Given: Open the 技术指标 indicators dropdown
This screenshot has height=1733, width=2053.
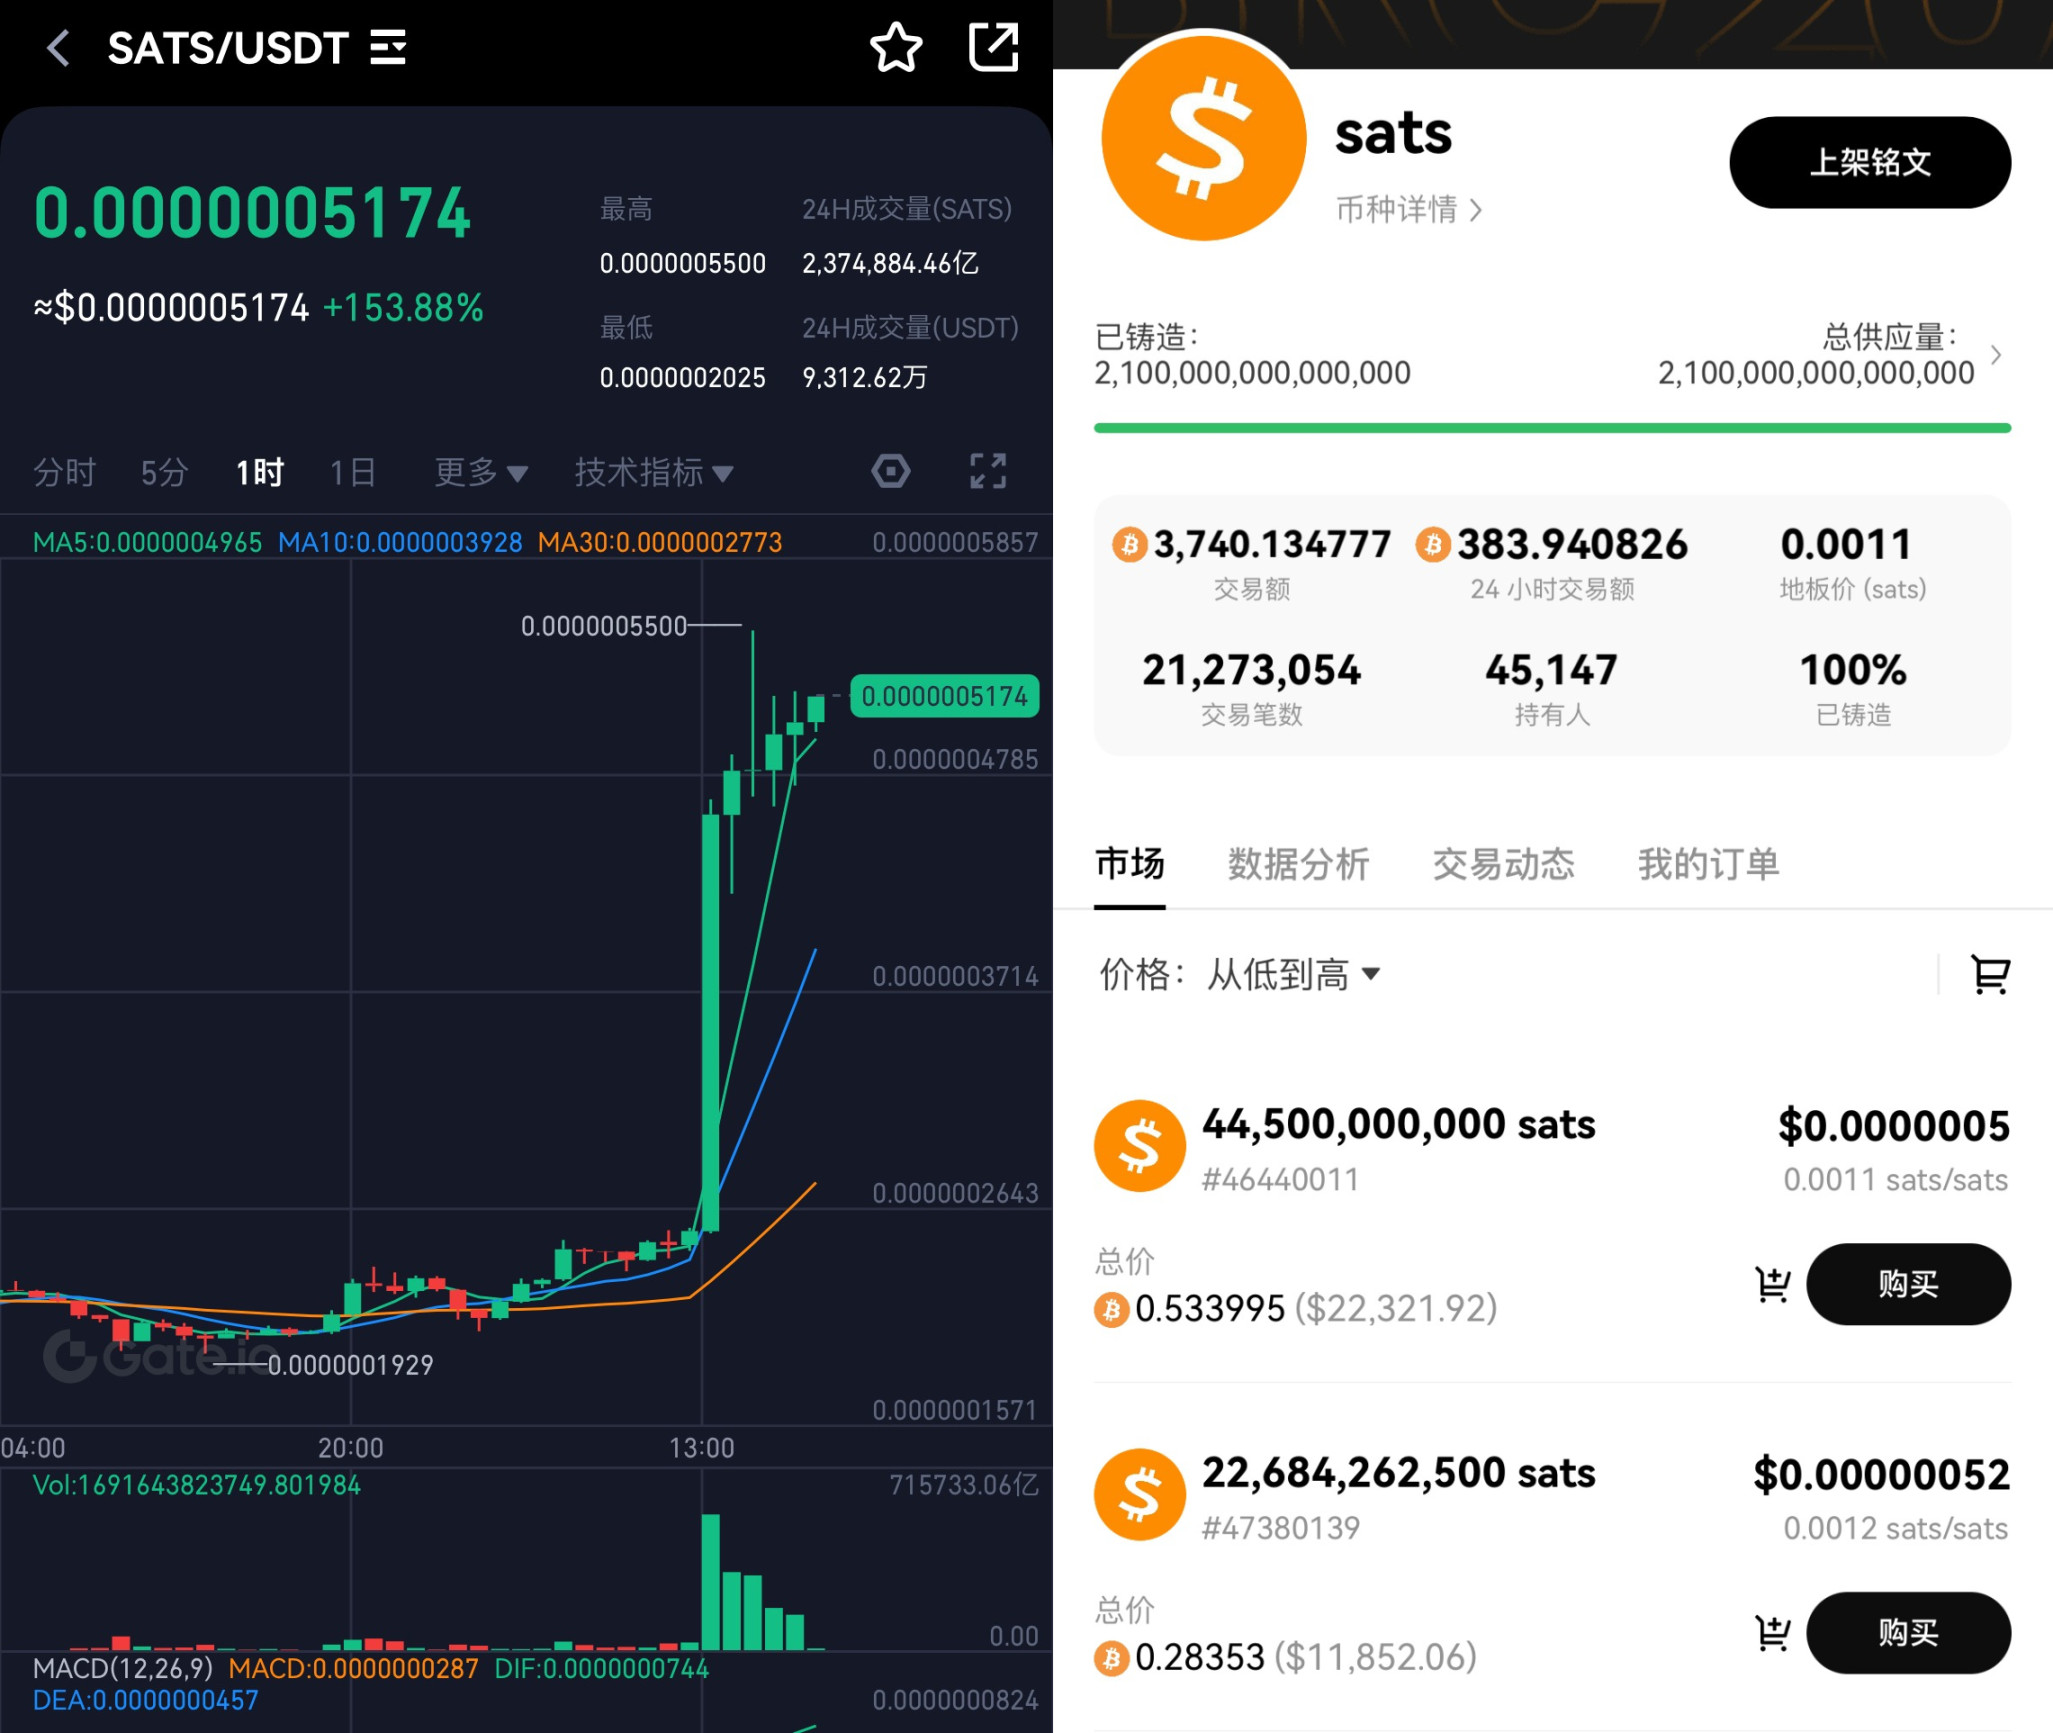Looking at the screenshot, I should pos(654,473).
